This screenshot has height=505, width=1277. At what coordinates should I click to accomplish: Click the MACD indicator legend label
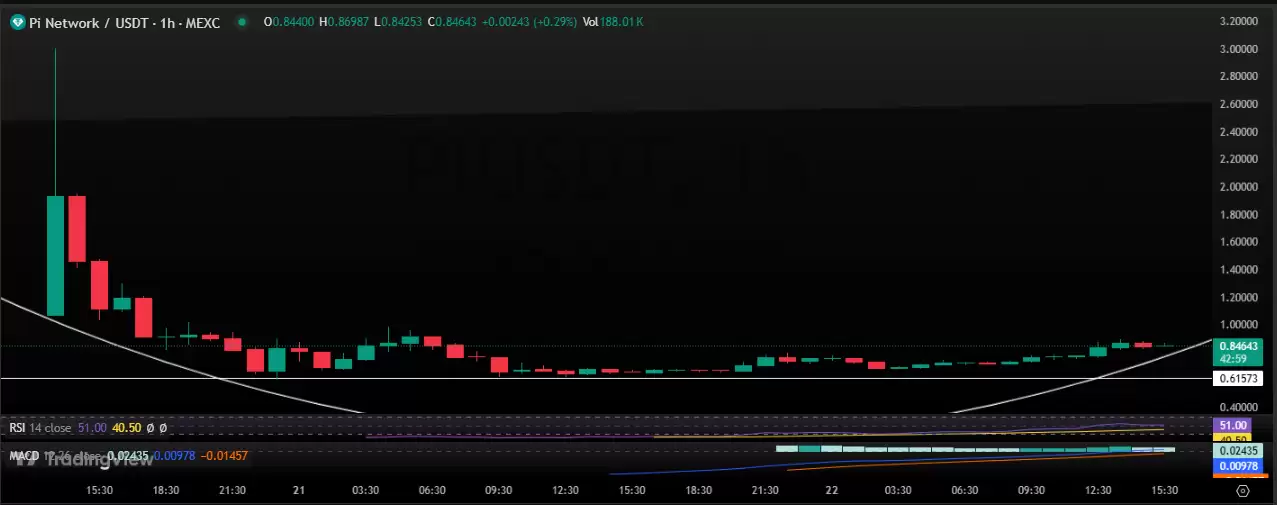coord(24,456)
